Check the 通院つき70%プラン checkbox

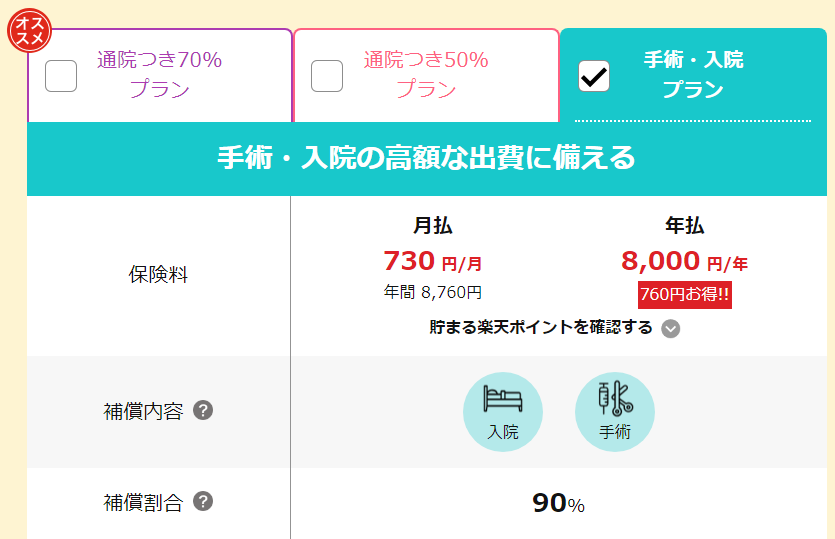point(61,76)
